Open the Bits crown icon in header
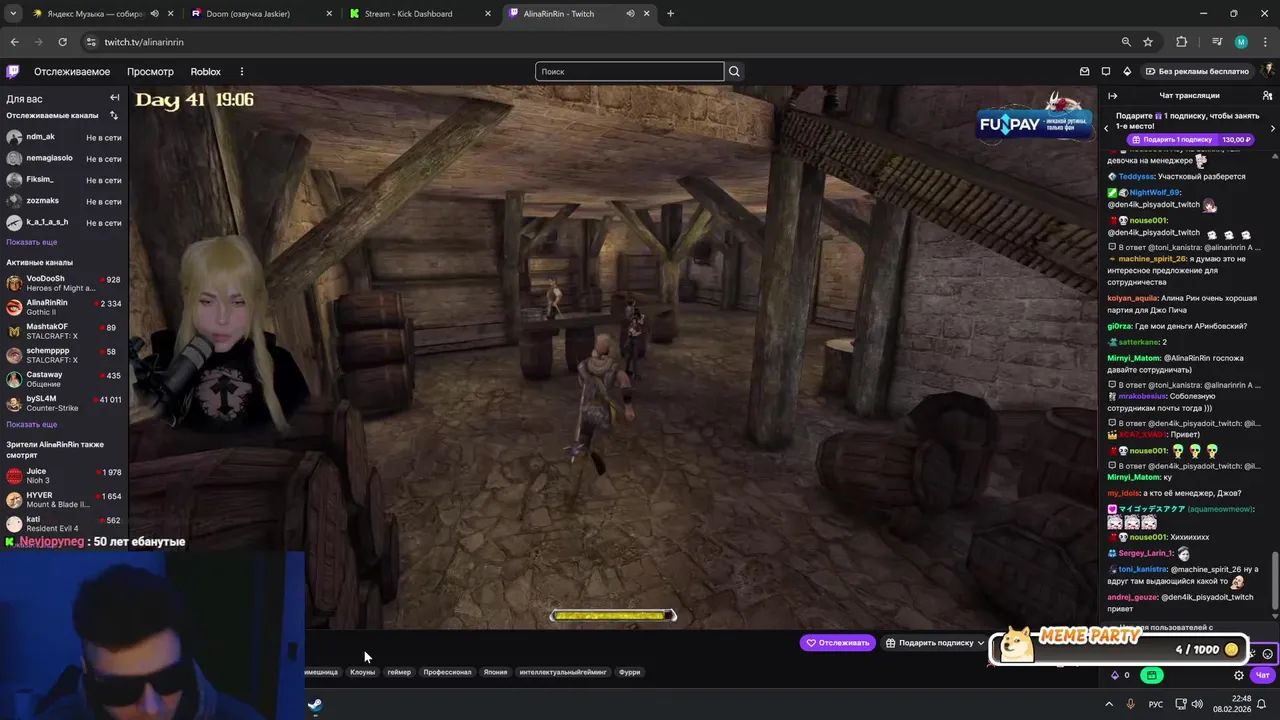Viewport: 1280px width, 720px height. click(x=1127, y=71)
